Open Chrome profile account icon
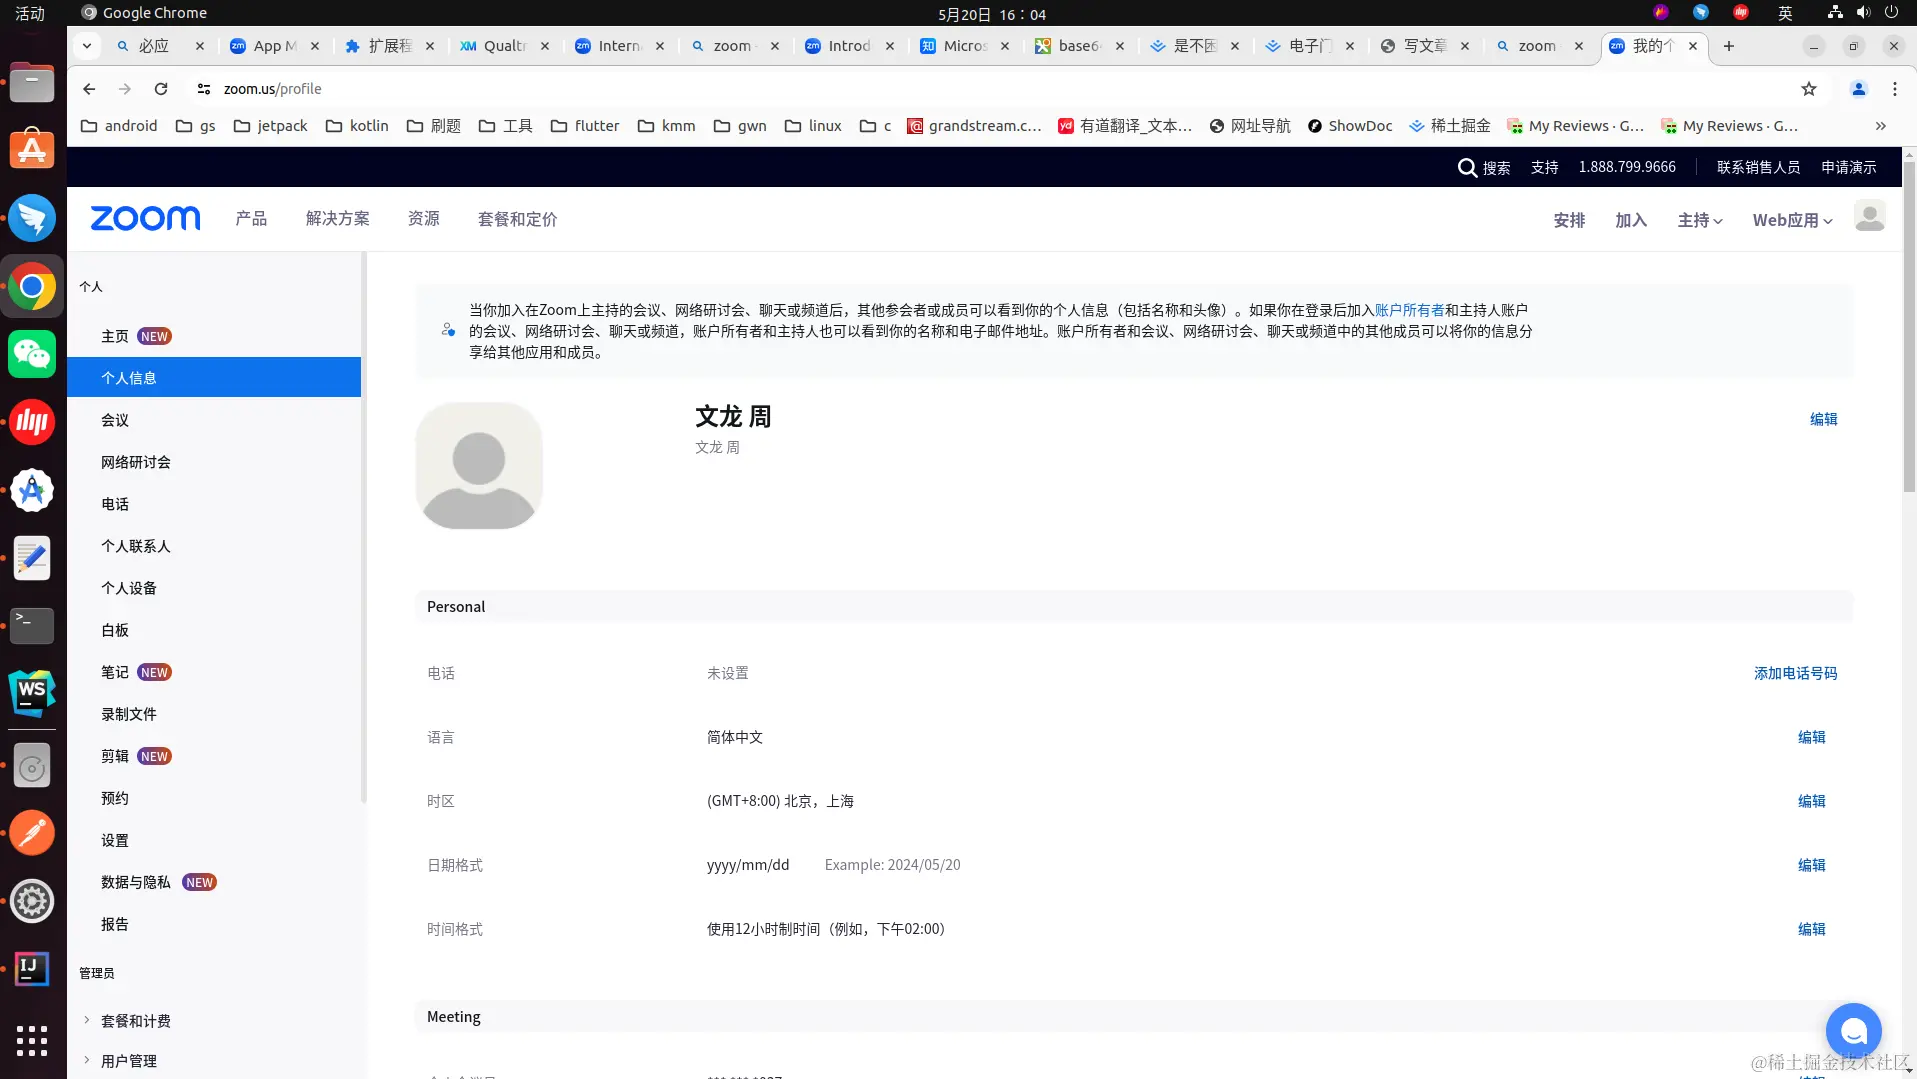Image resolution: width=1917 pixels, height=1079 pixels. click(x=1859, y=89)
